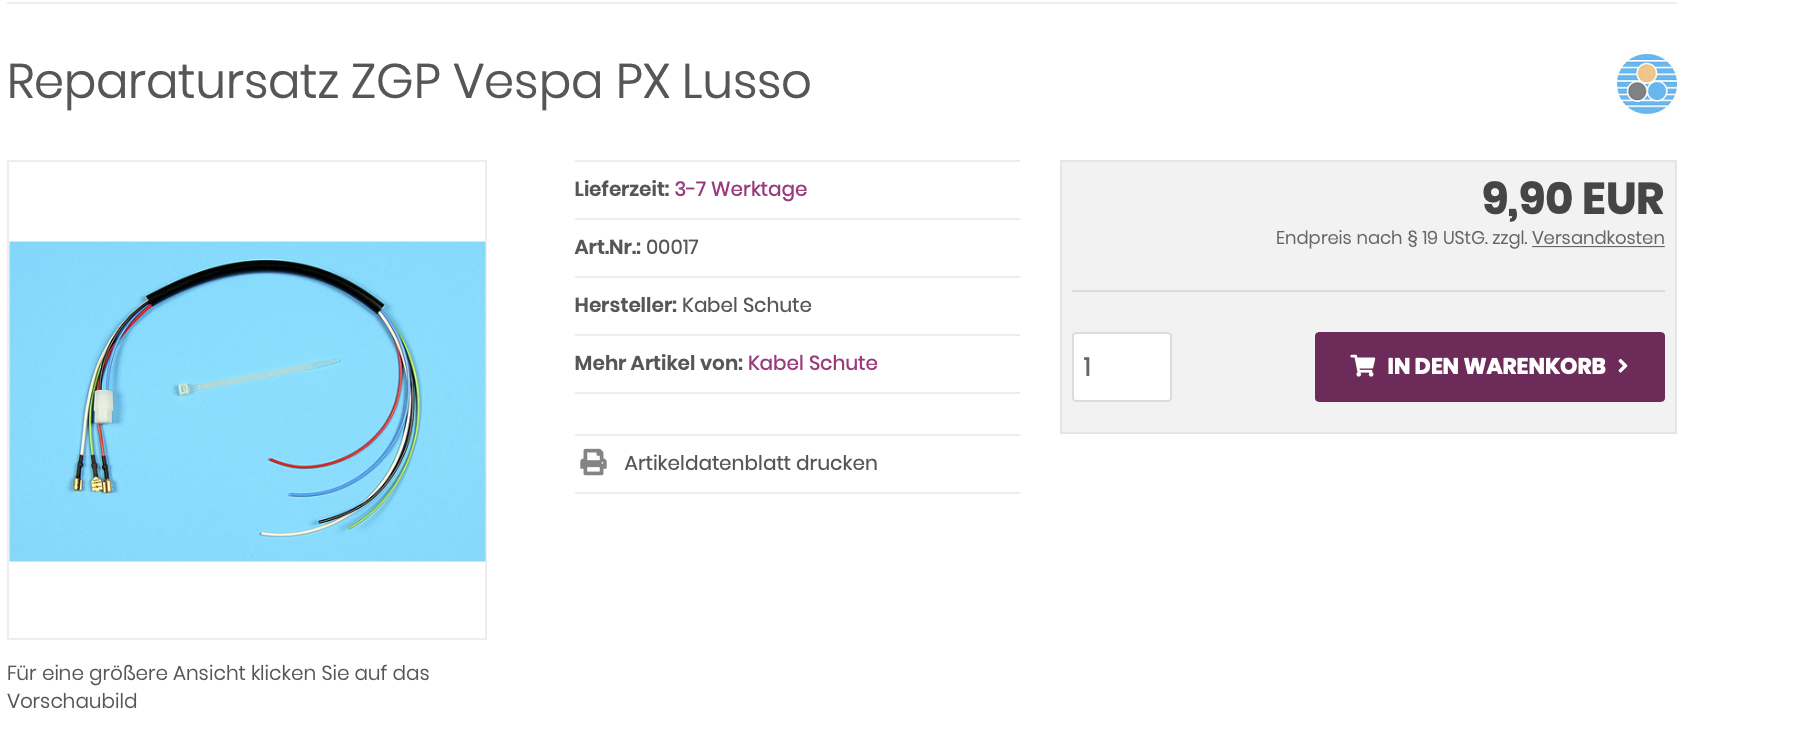Click the shopping cart icon
This screenshot has height=738, width=1794.
click(1362, 366)
